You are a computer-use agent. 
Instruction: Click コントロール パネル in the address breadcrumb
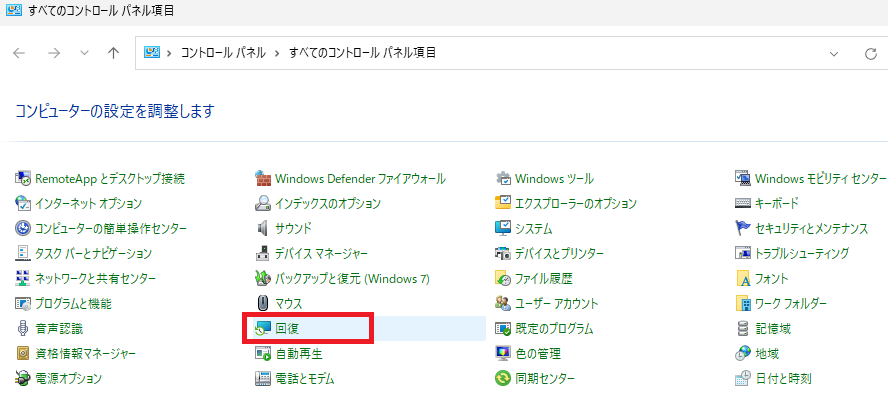click(223, 53)
